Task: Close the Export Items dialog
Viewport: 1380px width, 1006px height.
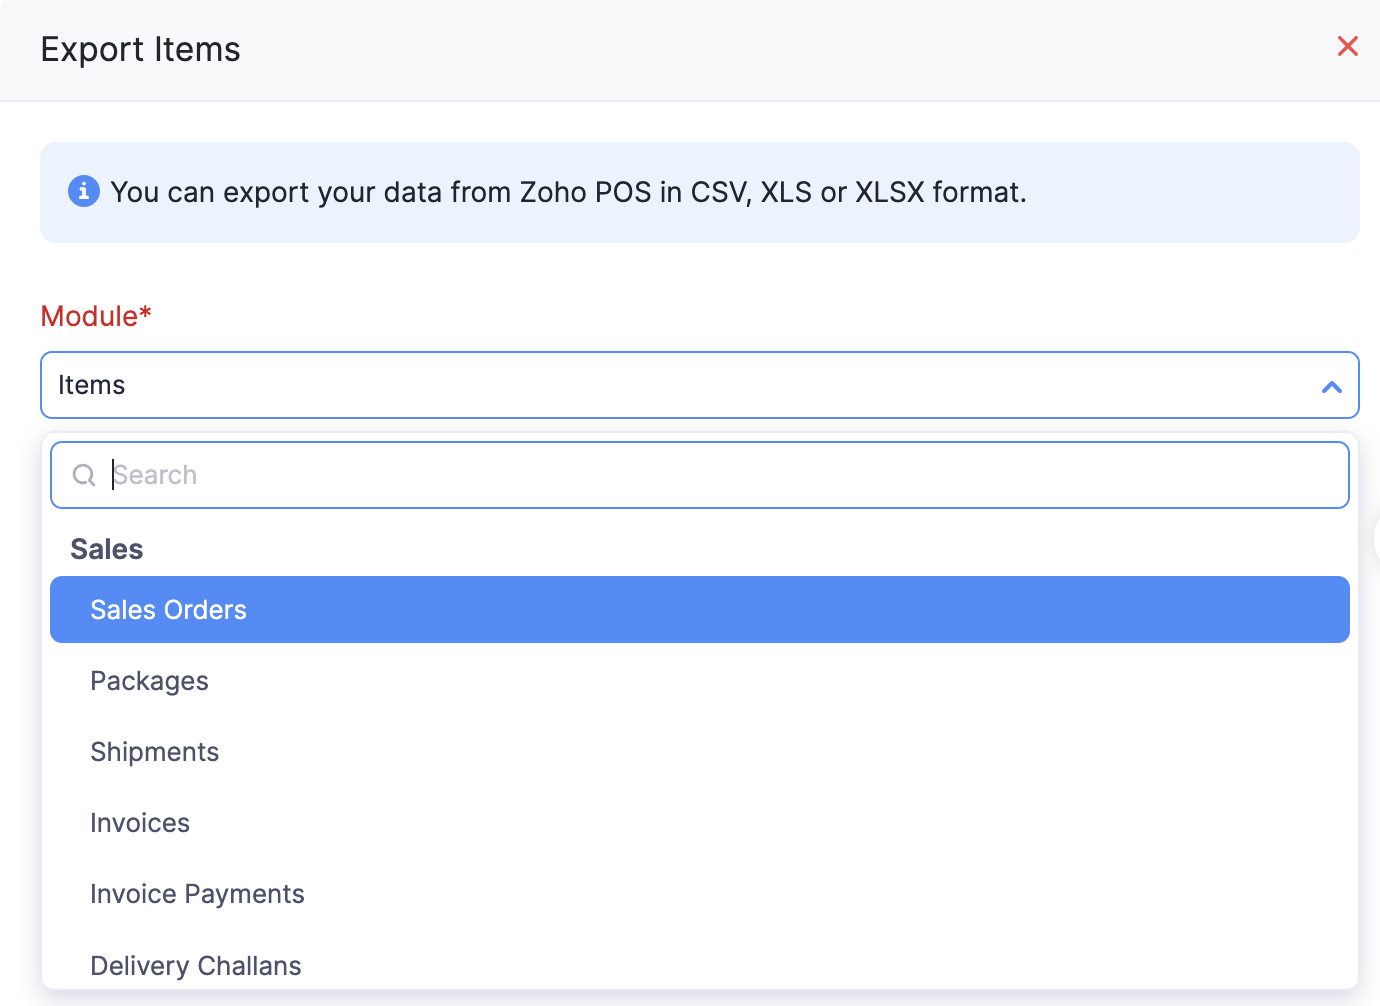Action: coord(1347,46)
